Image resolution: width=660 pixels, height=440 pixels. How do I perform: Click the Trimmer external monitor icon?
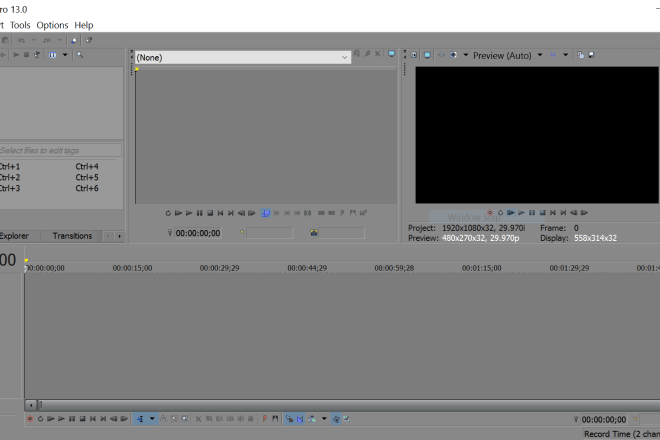click(x=391, y=53)
